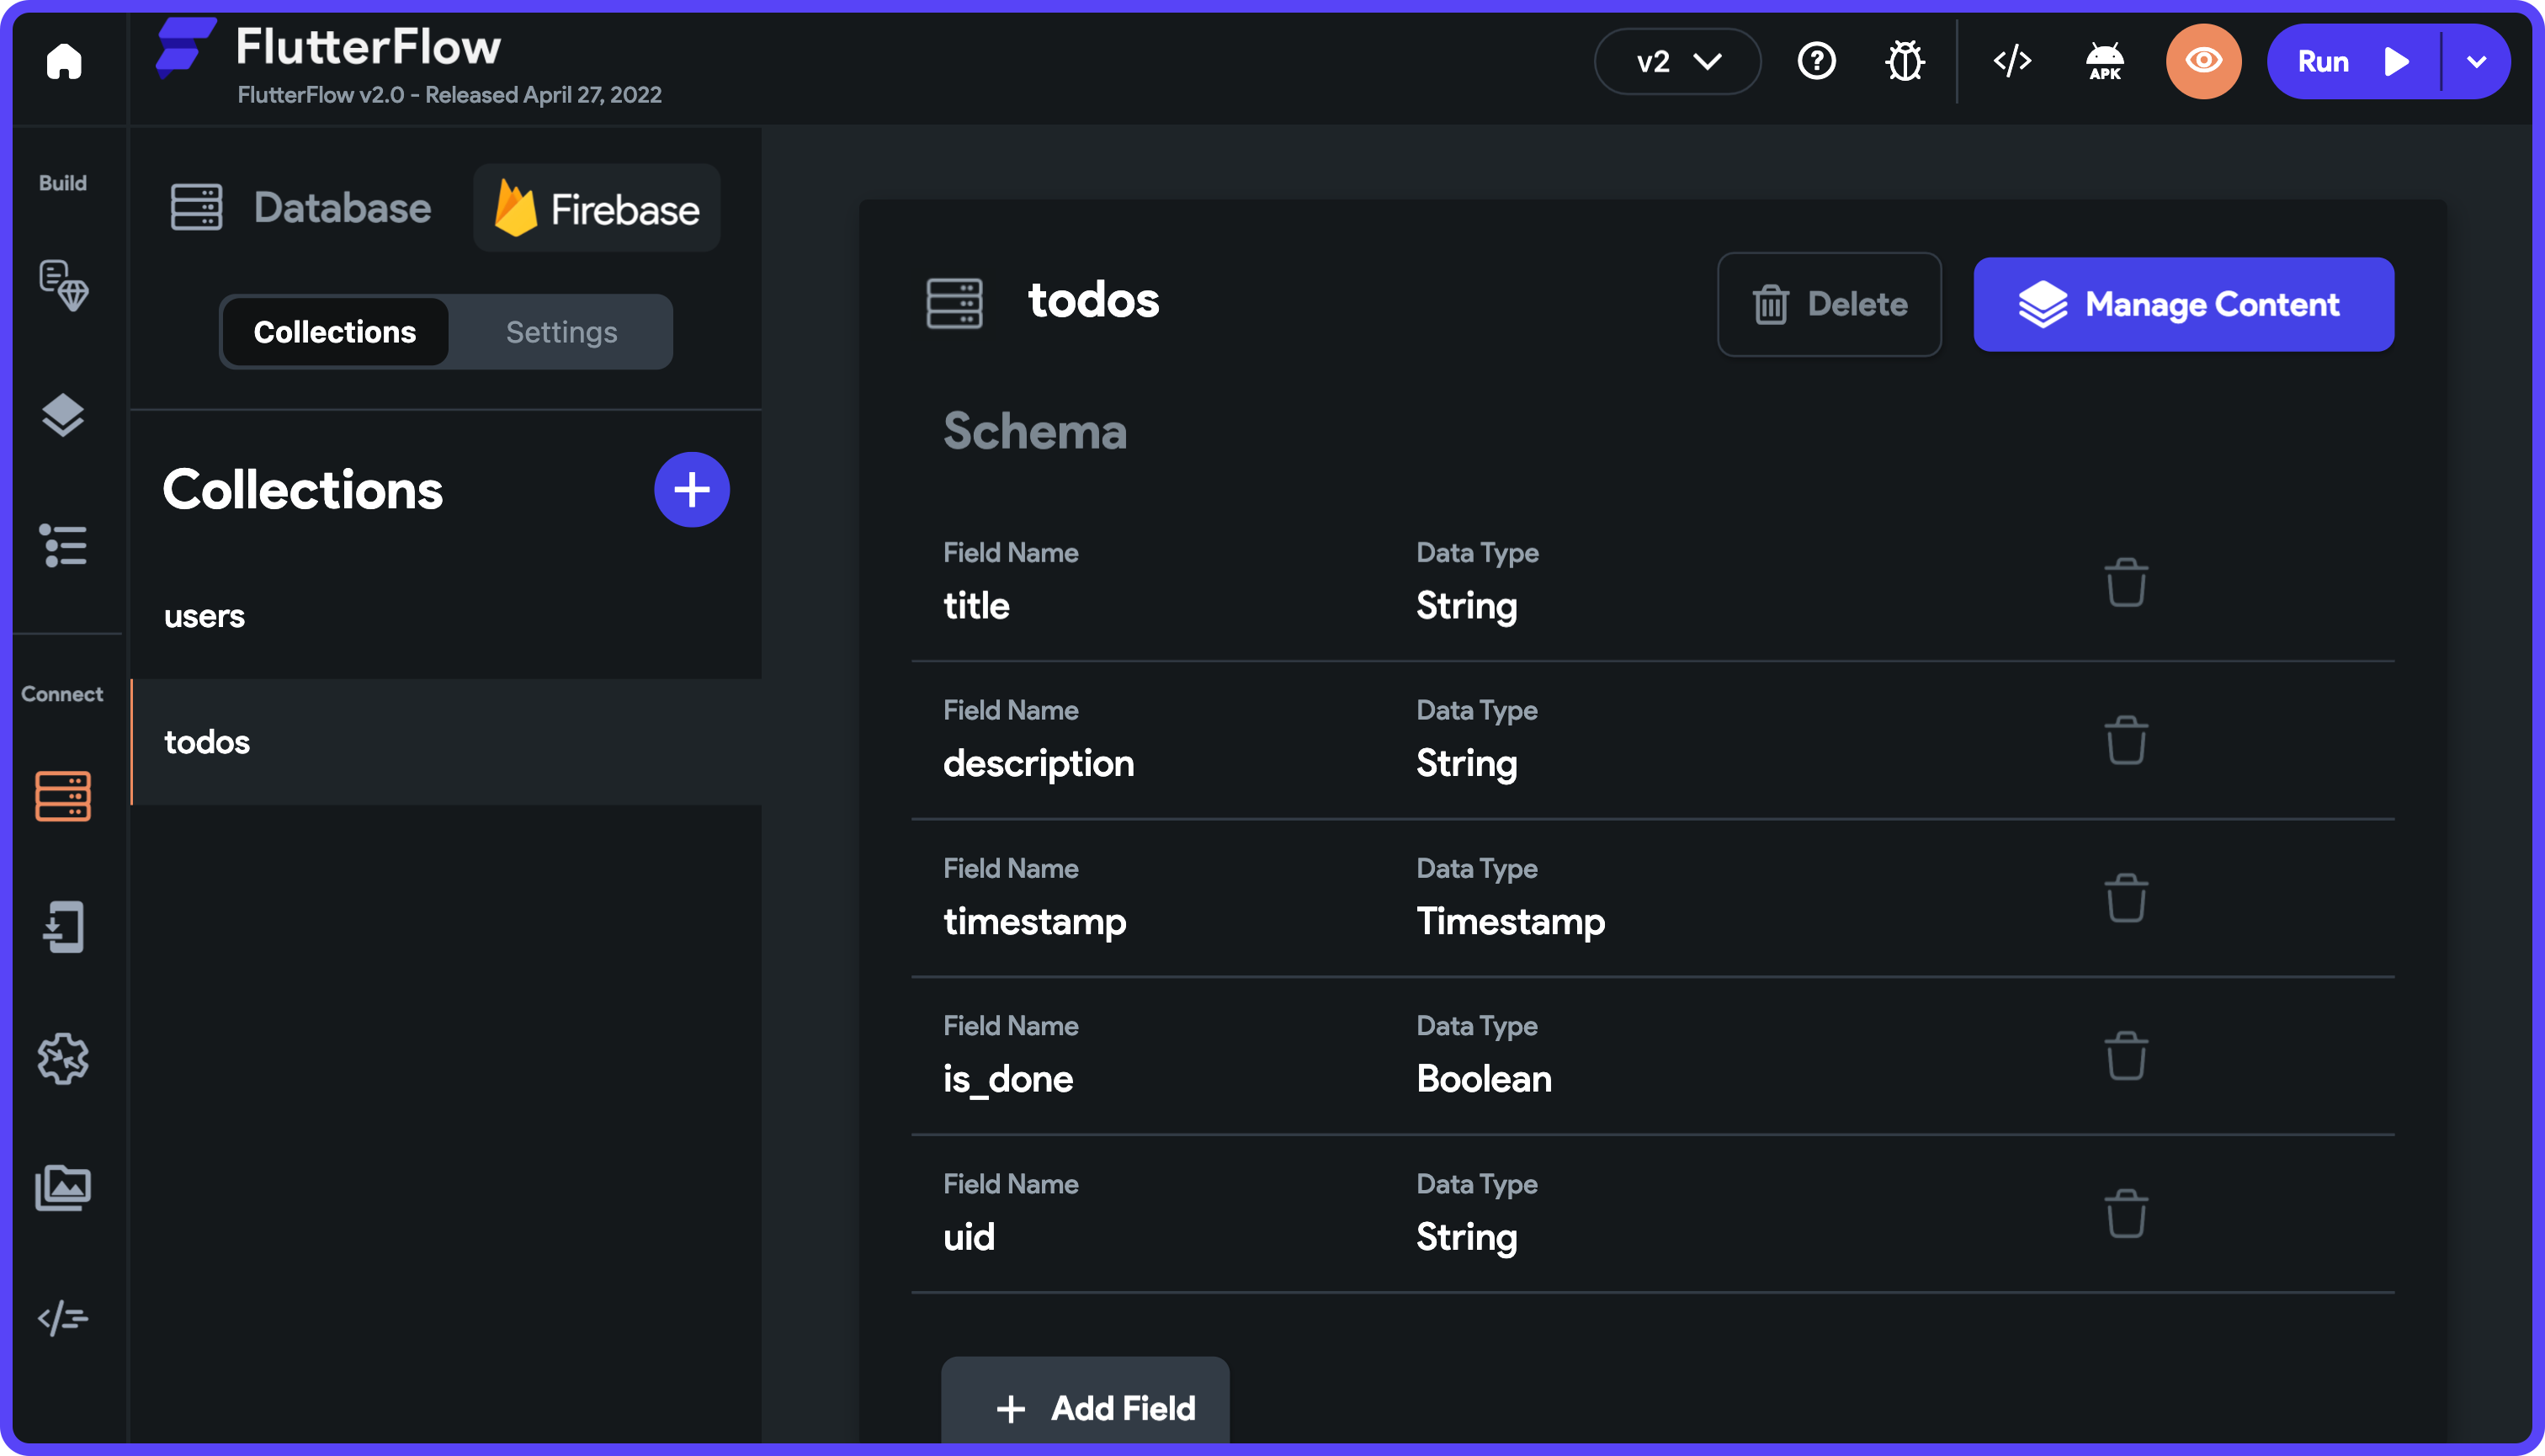The image size is (2545, 1456).
Task: Click String data type of description row
Action: click(1466, 764)
